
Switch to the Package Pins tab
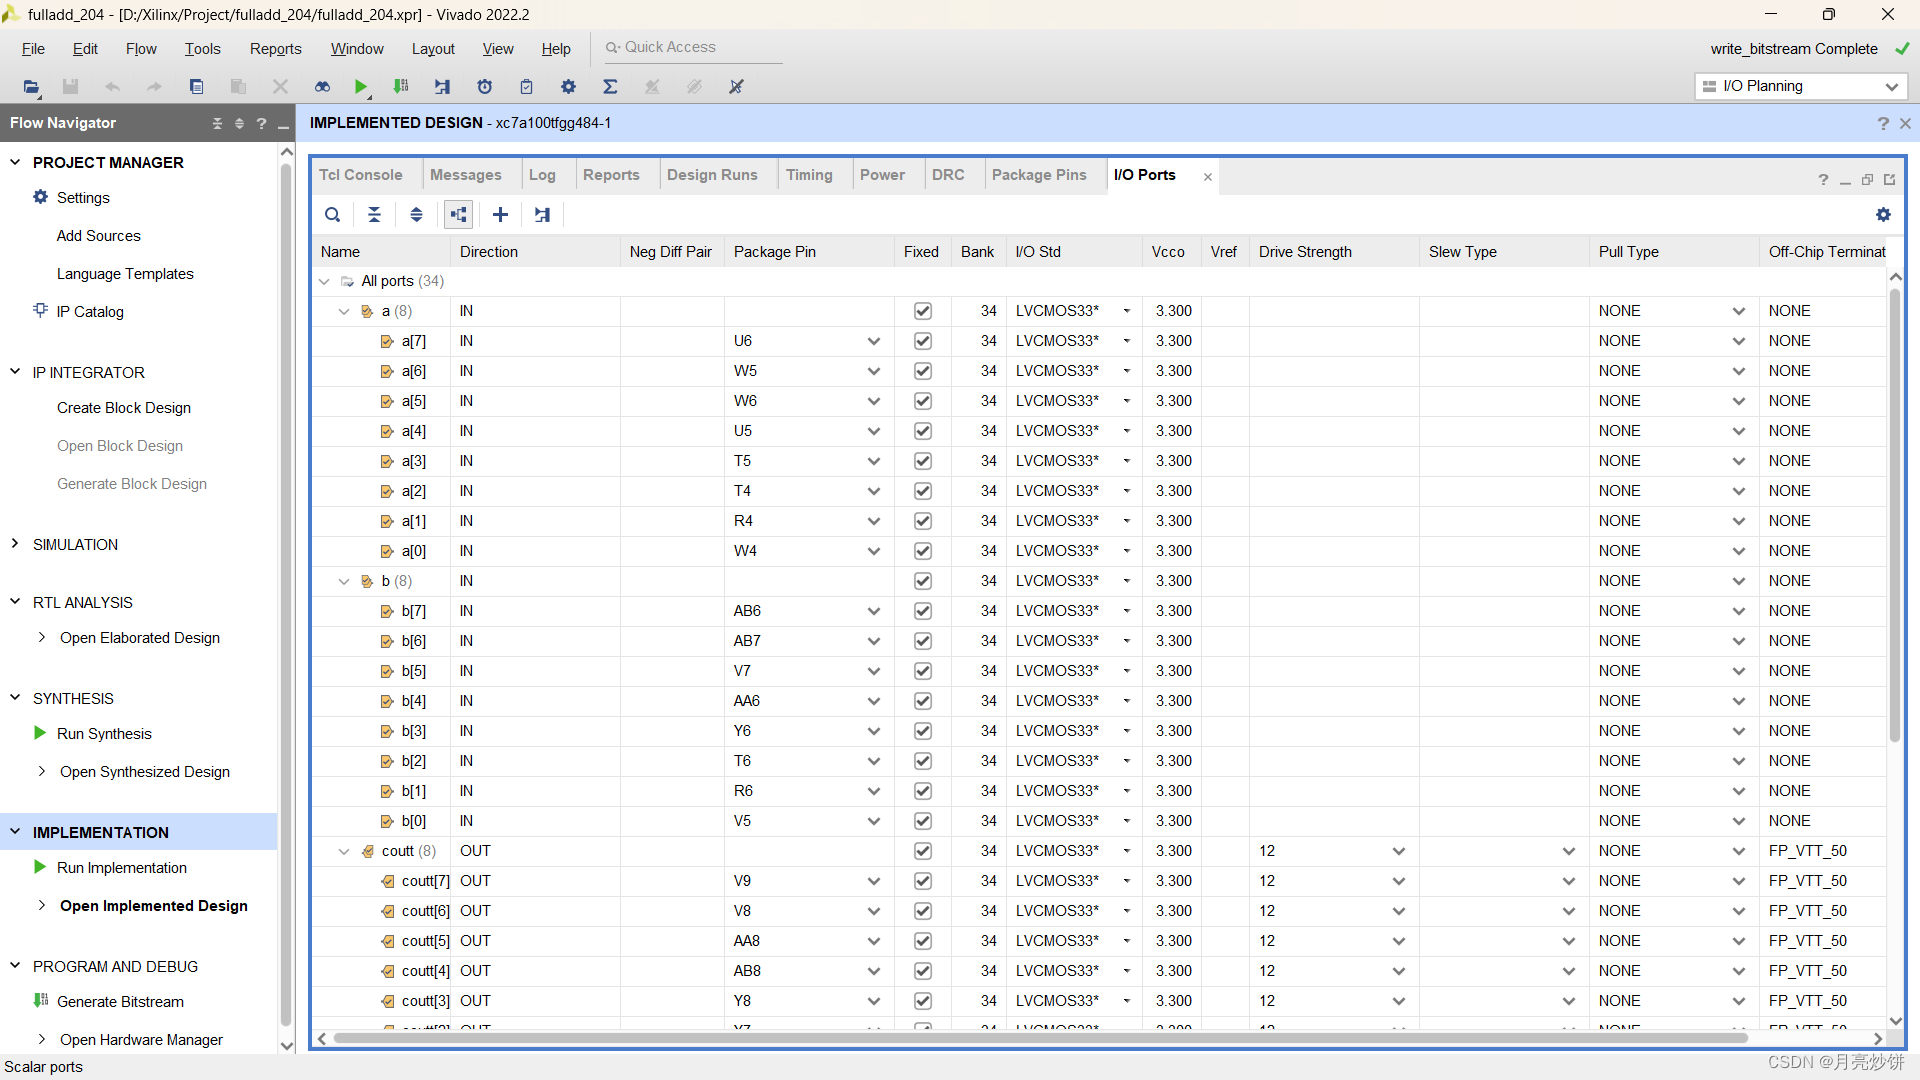coord(1039,175)
